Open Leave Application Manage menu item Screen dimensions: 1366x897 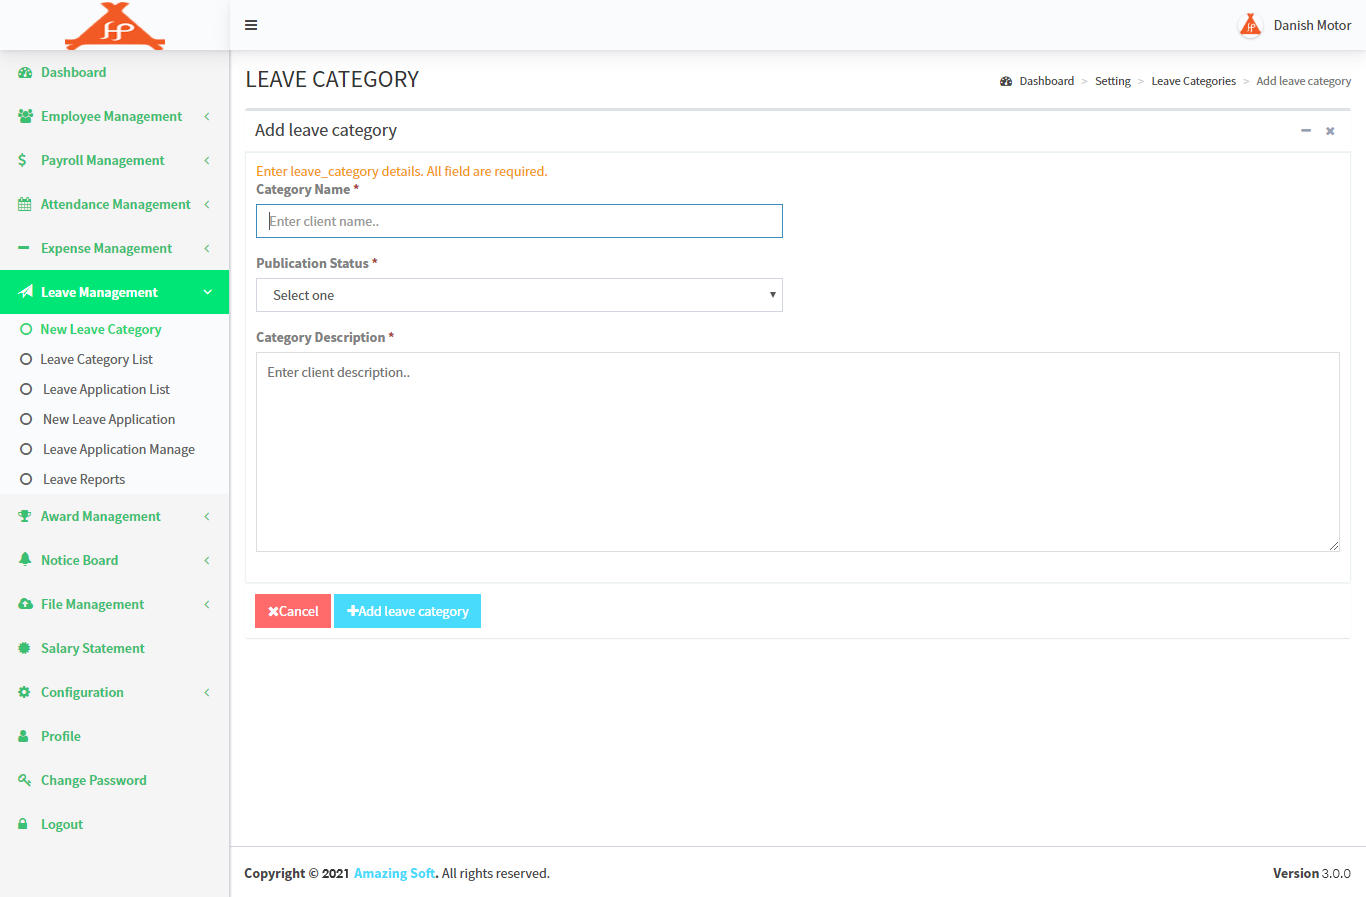(119, 450)
